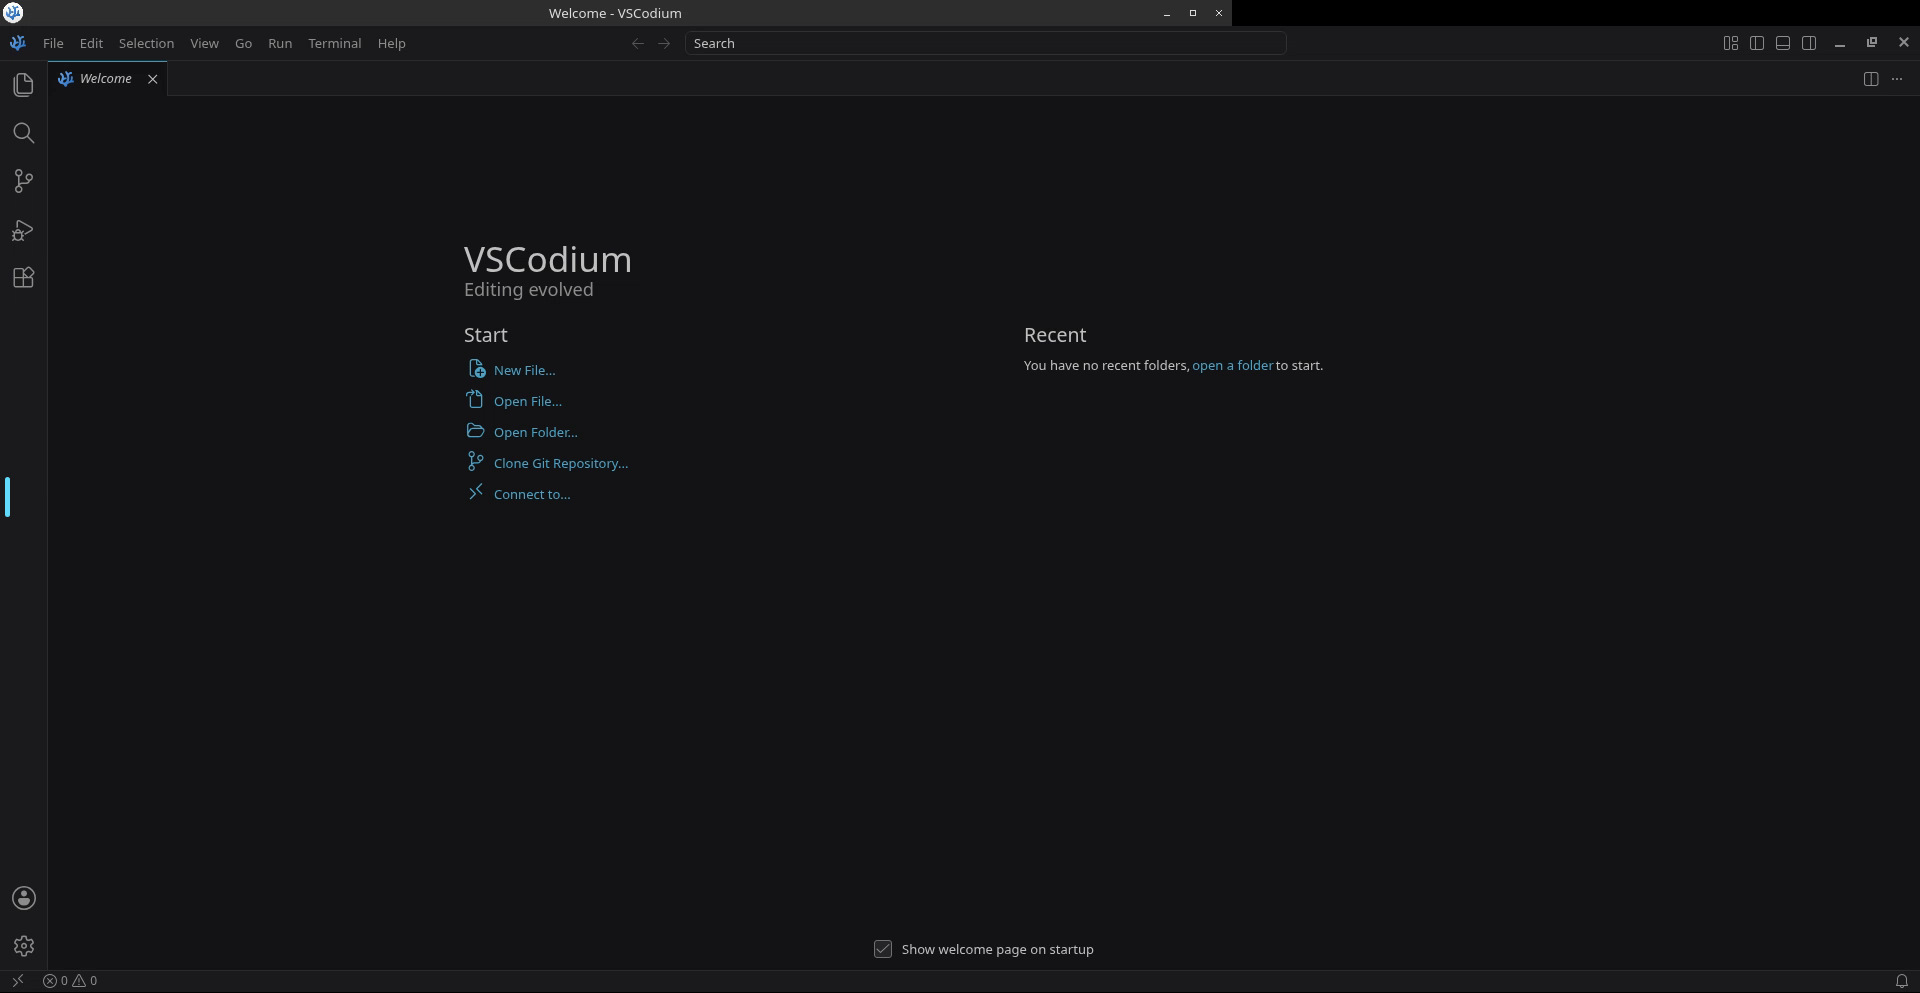
Task: Select the Welcome tab
Action: point(106,79)
